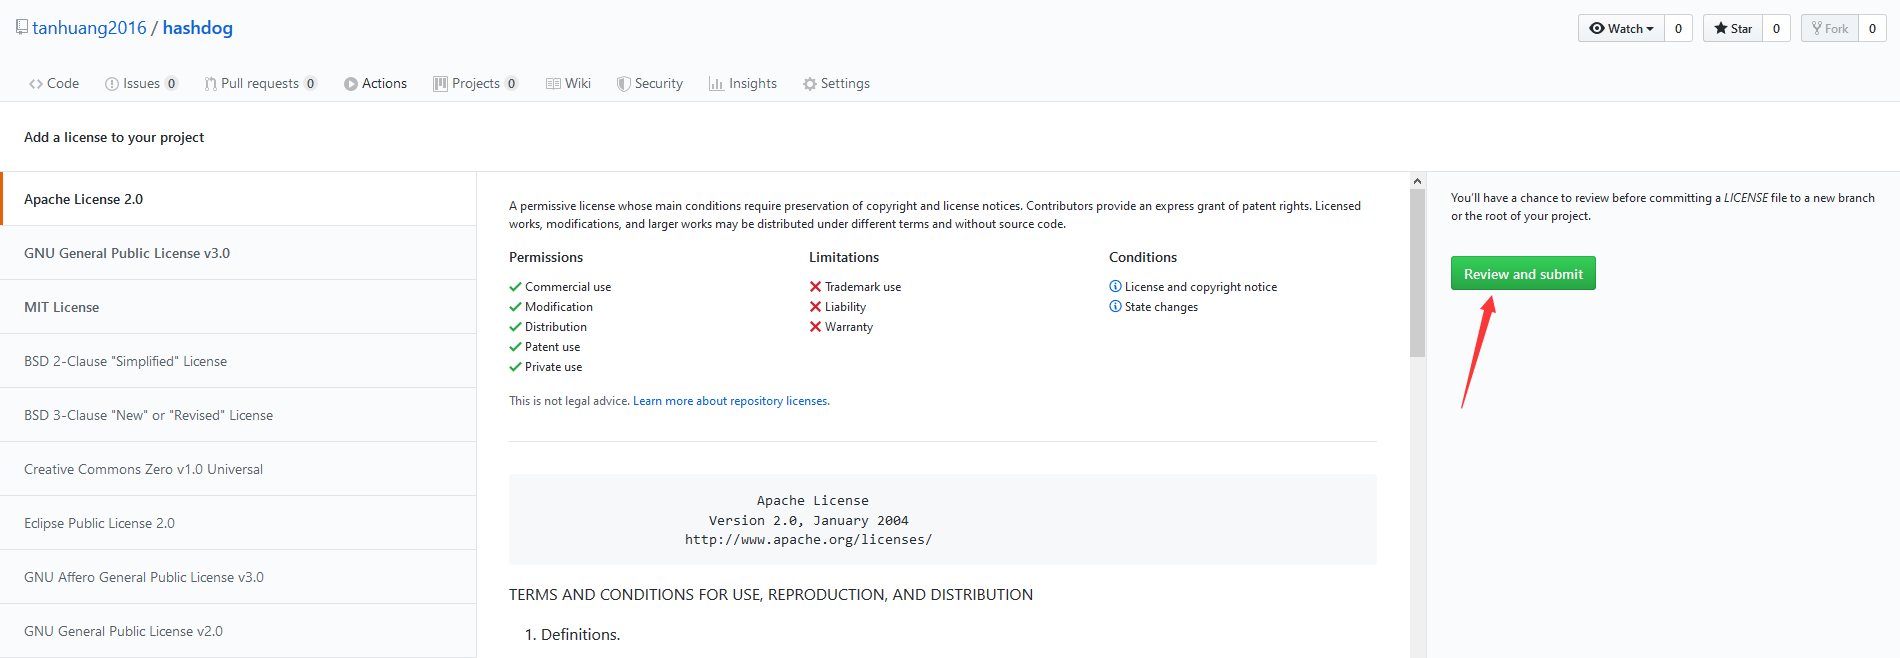Click the Private use check icon

click(x=515, y=367)
